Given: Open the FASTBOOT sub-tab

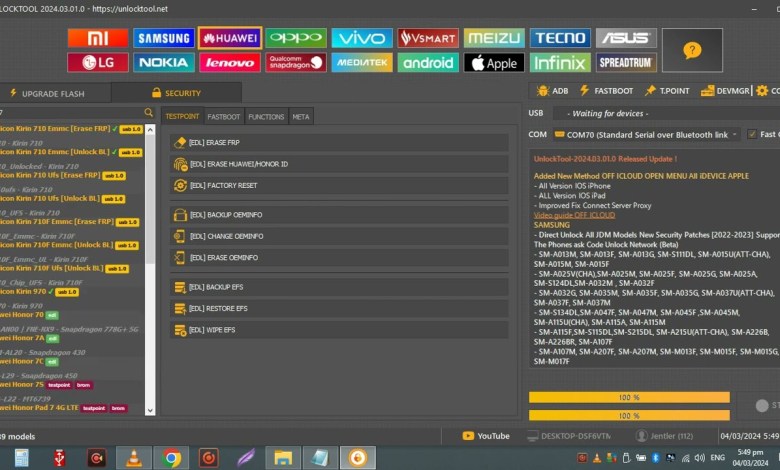Looking at the screenshot, I should click(x=223, y=117).
